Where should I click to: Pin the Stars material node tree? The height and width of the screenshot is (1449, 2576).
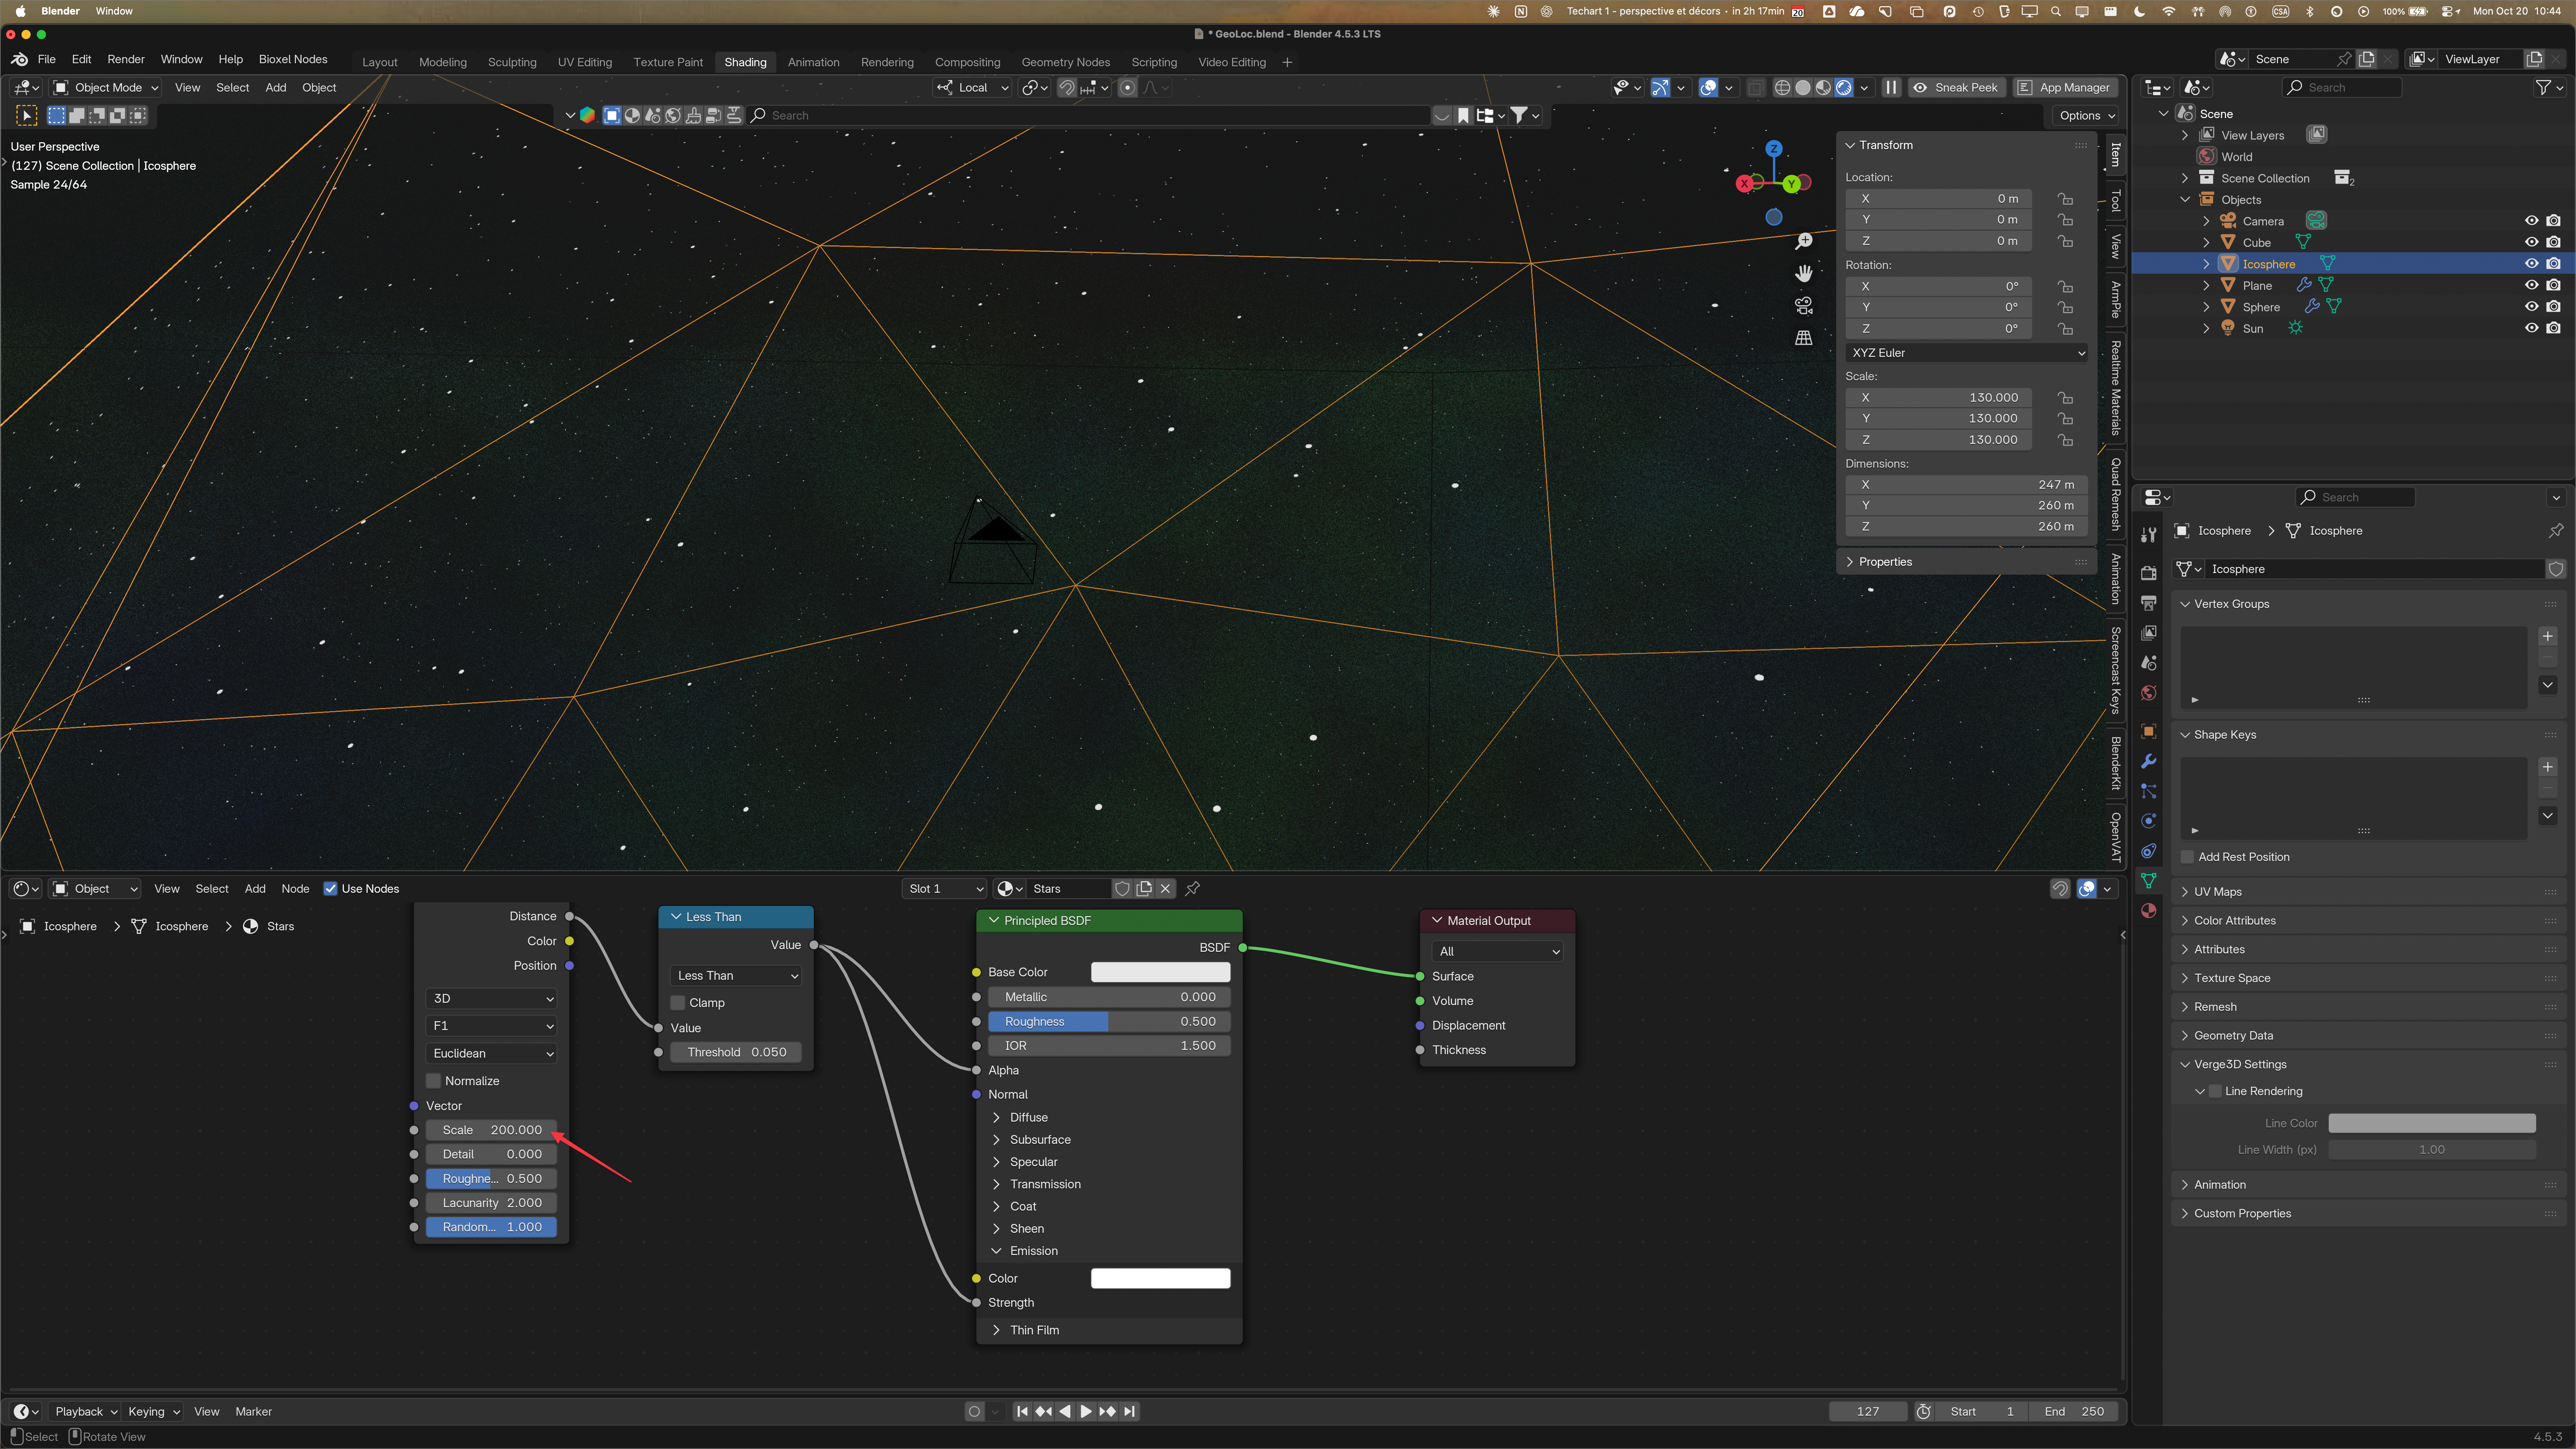(x=1193, y=888)
